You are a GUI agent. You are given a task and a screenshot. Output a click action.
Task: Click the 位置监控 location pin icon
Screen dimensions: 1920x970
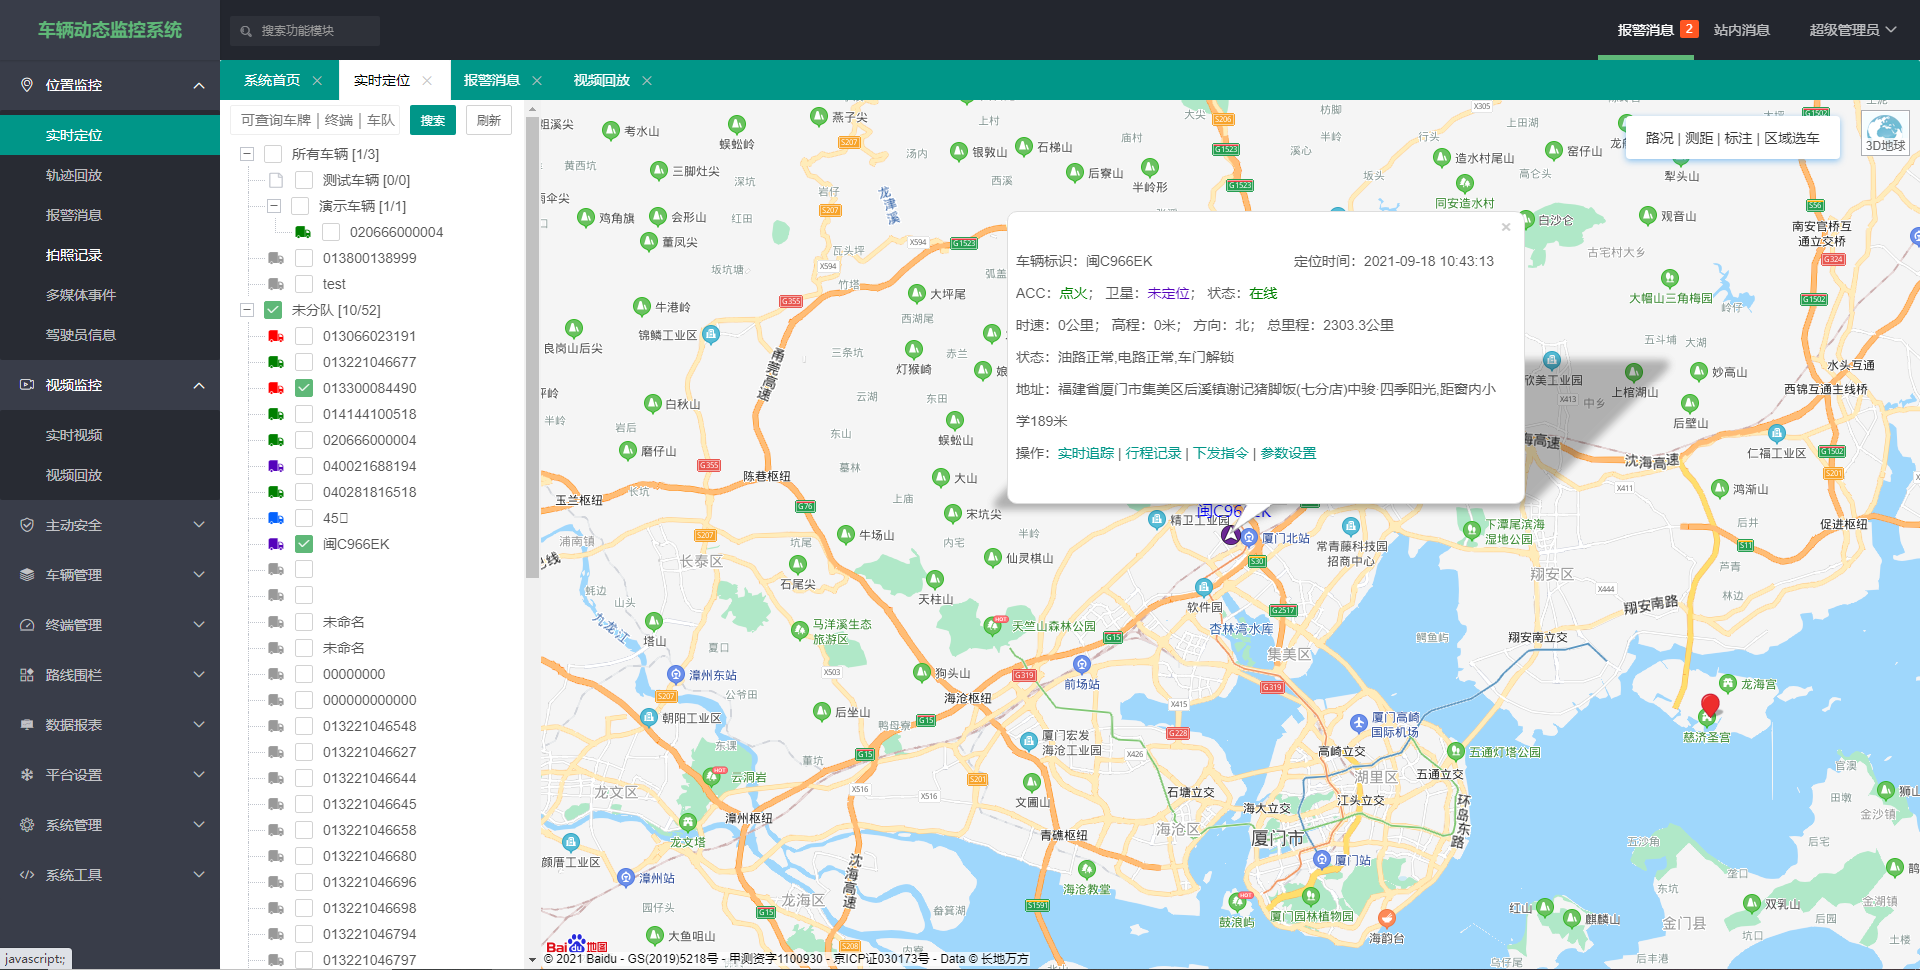tap(27, 85)
